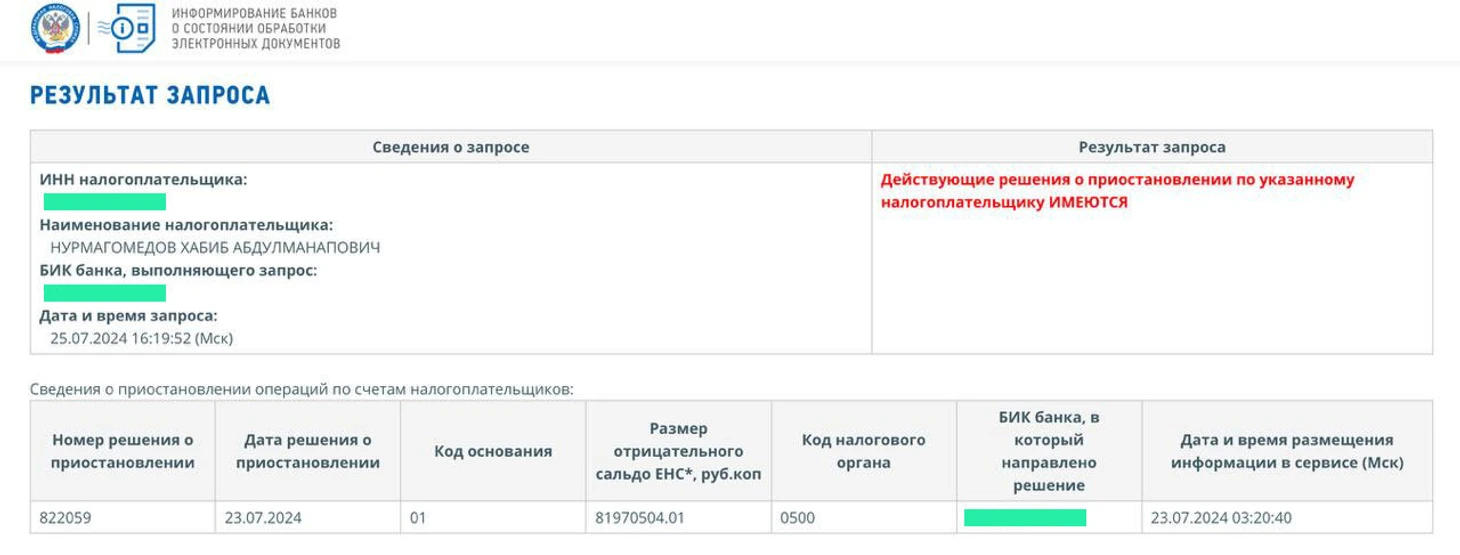1460x555 pixels.
Task: Click the 'Код основания' column header
Action: [x=493, y=451]
